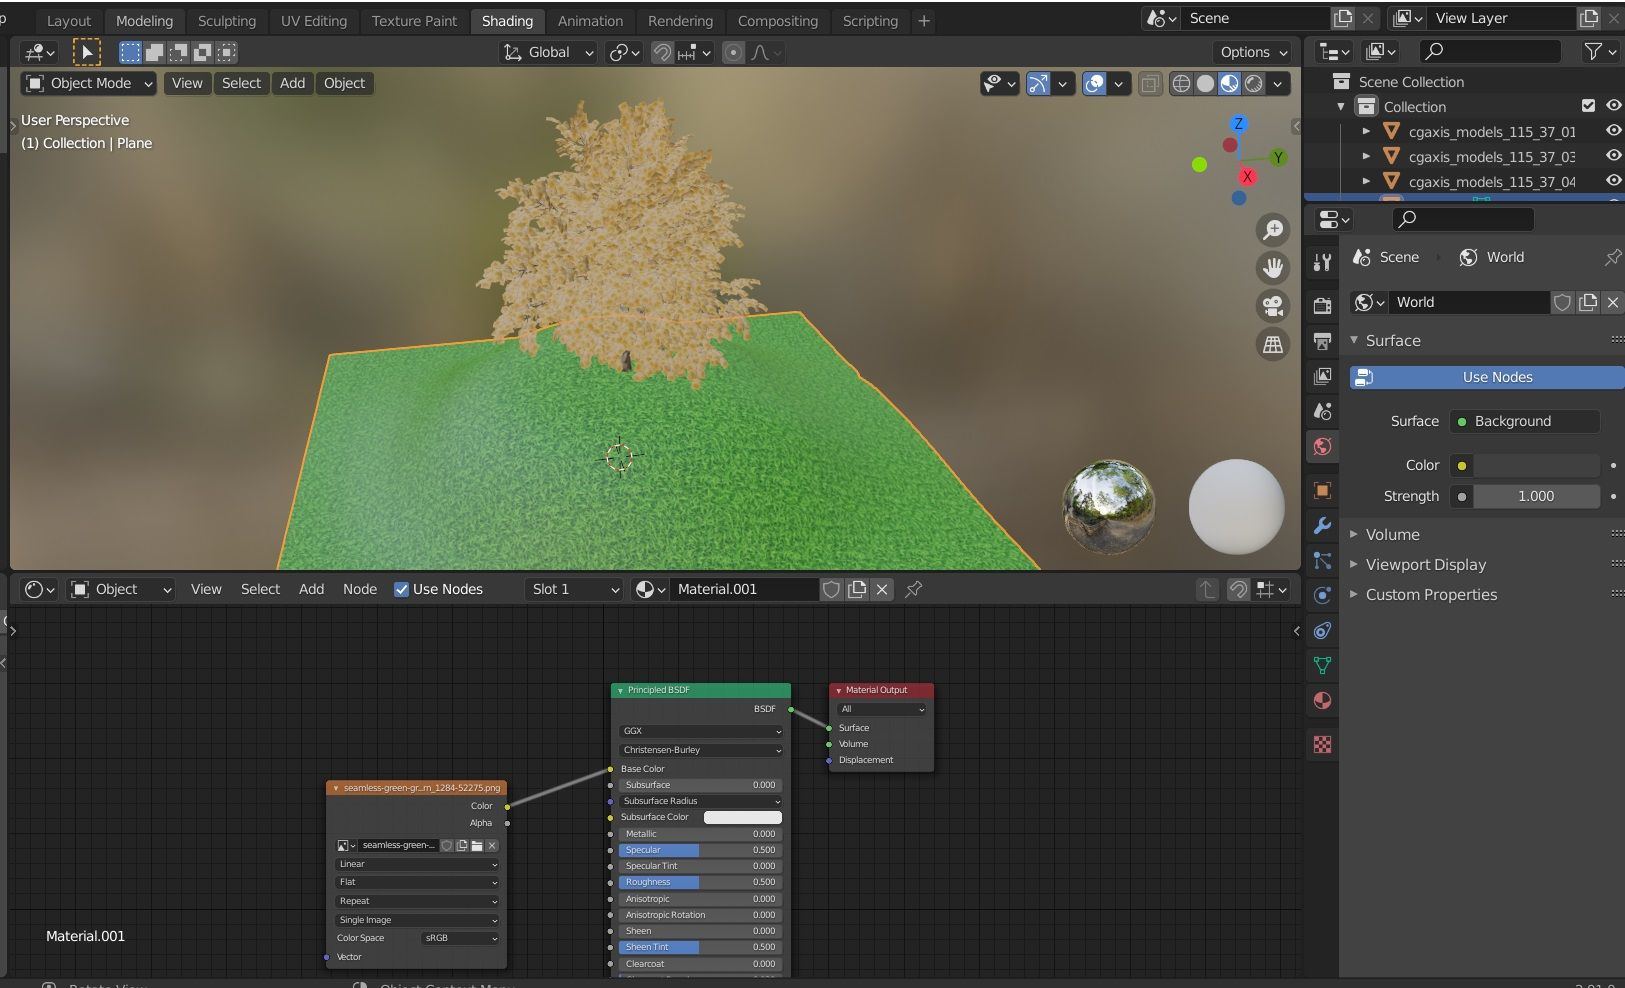This screenshot has width=1625, height=988.
Task: Click the Options button in viewport header
Action: 1253,52
